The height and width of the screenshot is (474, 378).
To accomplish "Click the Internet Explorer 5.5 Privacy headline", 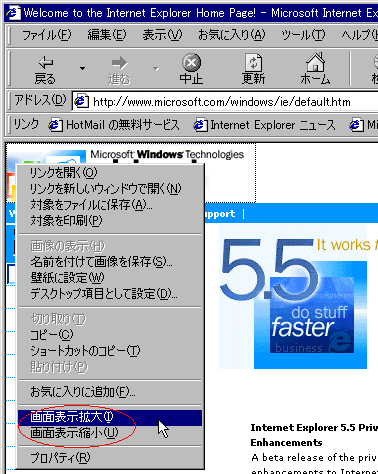I will pyautogui.click(x=314, y=435).
